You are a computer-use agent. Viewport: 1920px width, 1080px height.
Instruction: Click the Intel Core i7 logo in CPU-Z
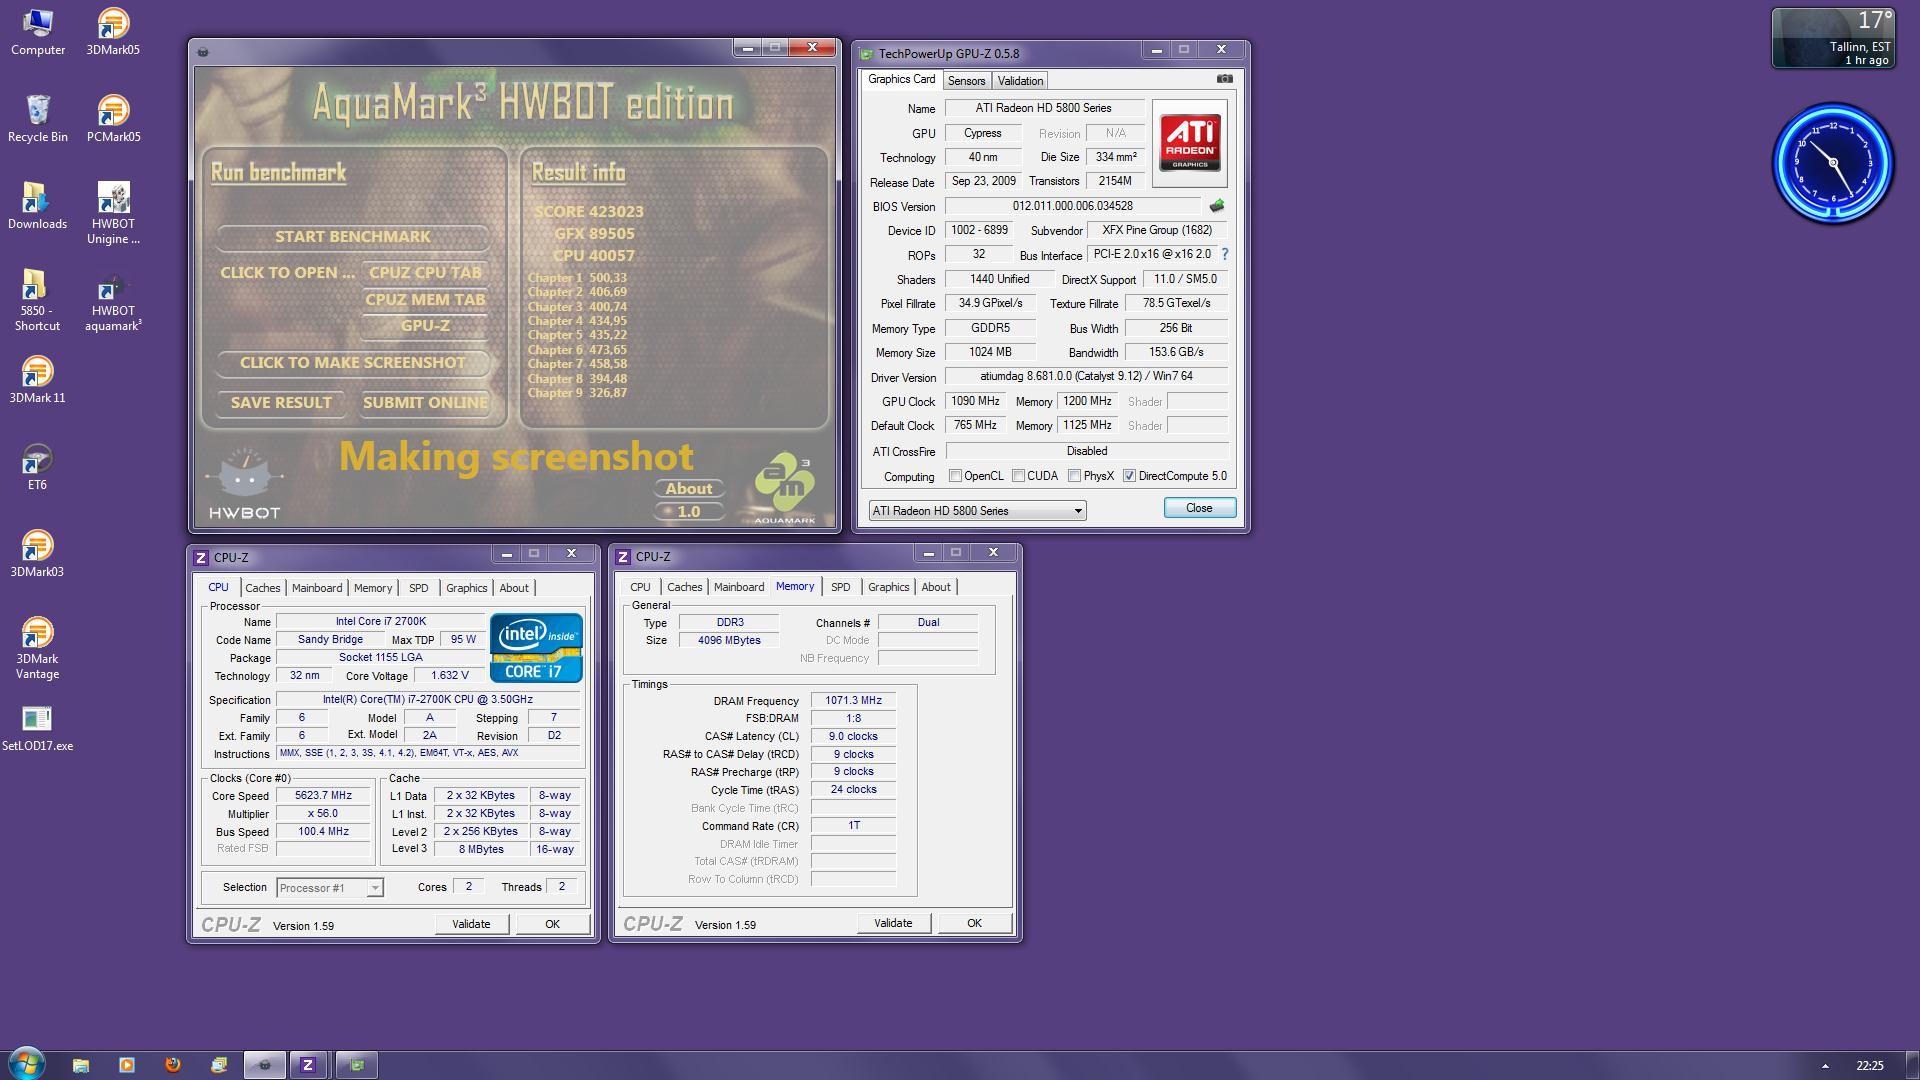tap(536, 648)
